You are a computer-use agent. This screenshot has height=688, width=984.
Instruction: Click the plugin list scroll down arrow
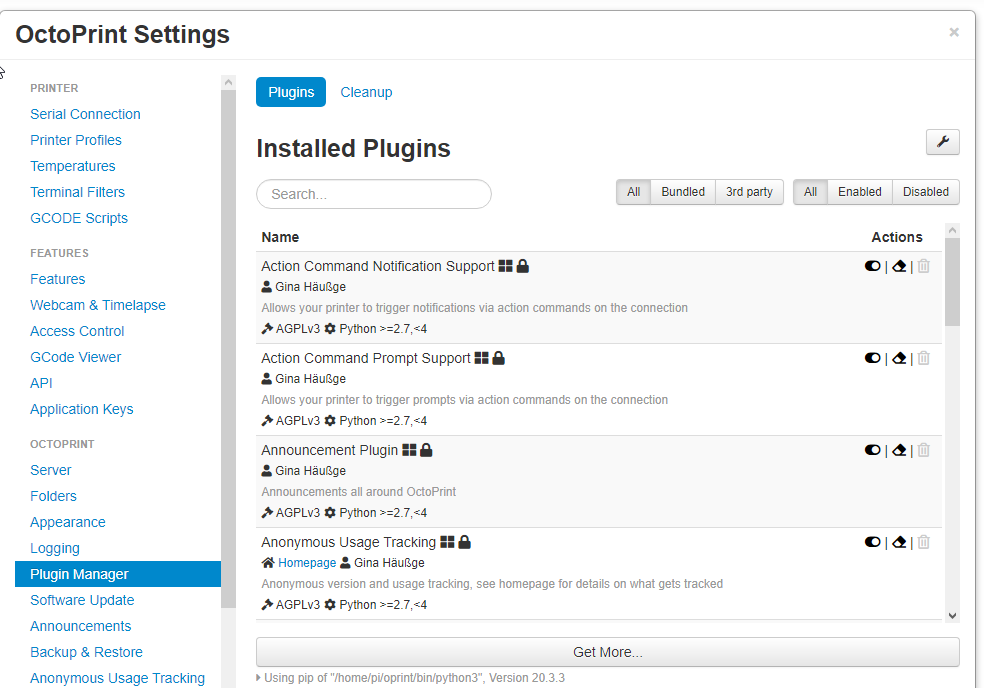[x=952, y=616]
